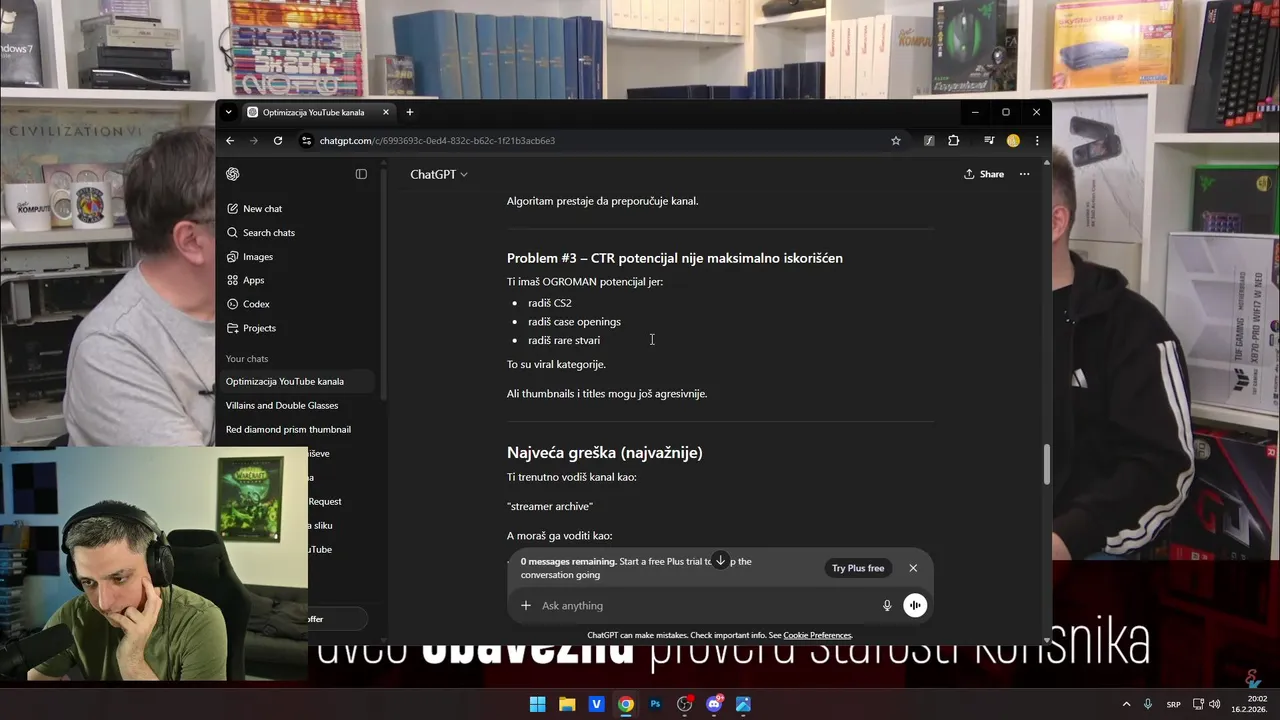Click the scroll-to-bottom arrow button
1280x720 pixels.
[720, 560]
